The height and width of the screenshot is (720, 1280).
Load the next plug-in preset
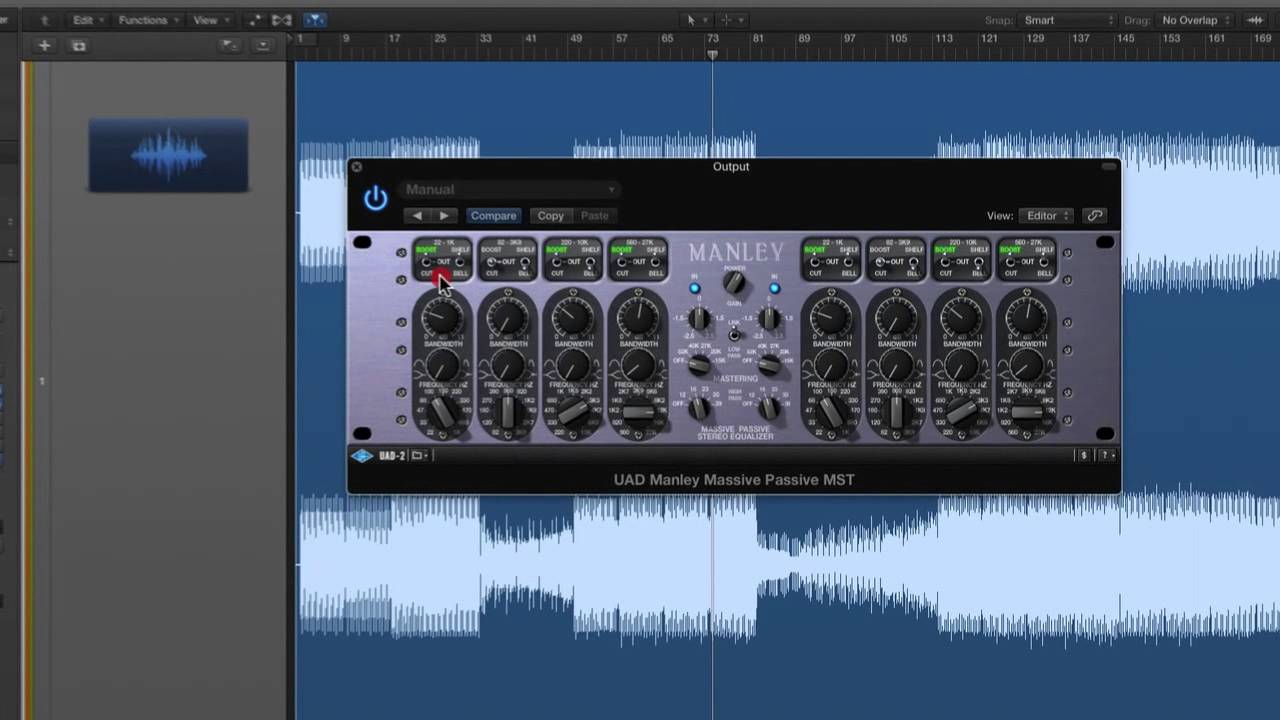point(444,216)
